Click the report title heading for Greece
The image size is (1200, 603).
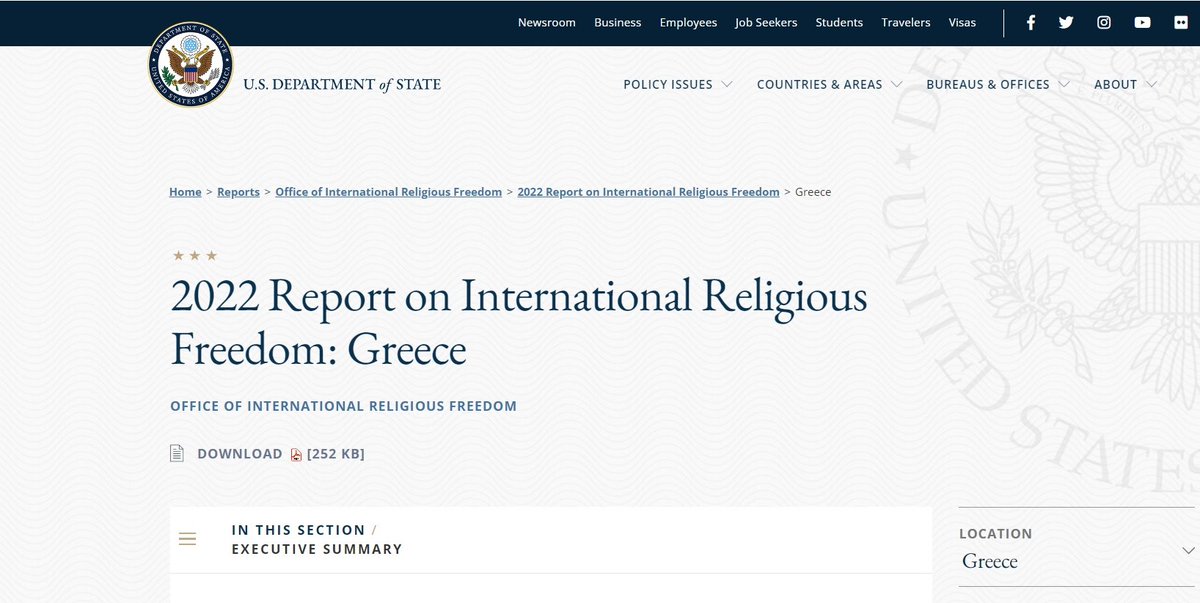pyautogui.click(x=519, y=322)
